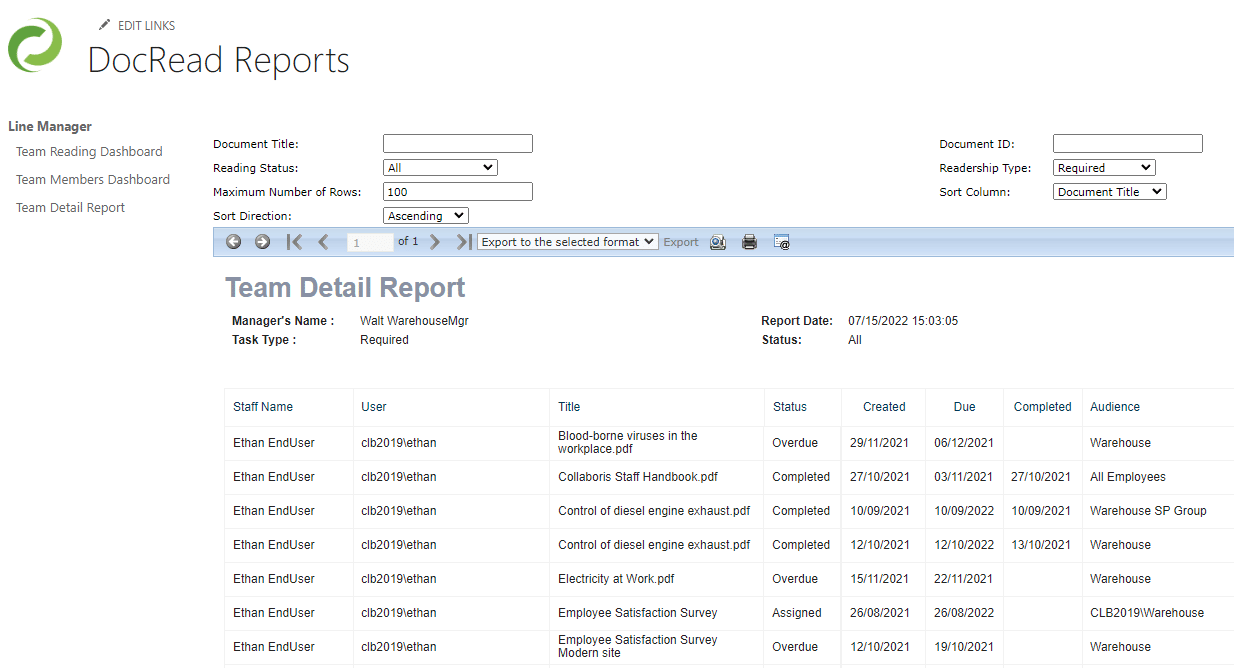Image resolution: width=1234 pixels, height=668 pixels.
Task: Click inside the Document Title input field
Action: 457,143
